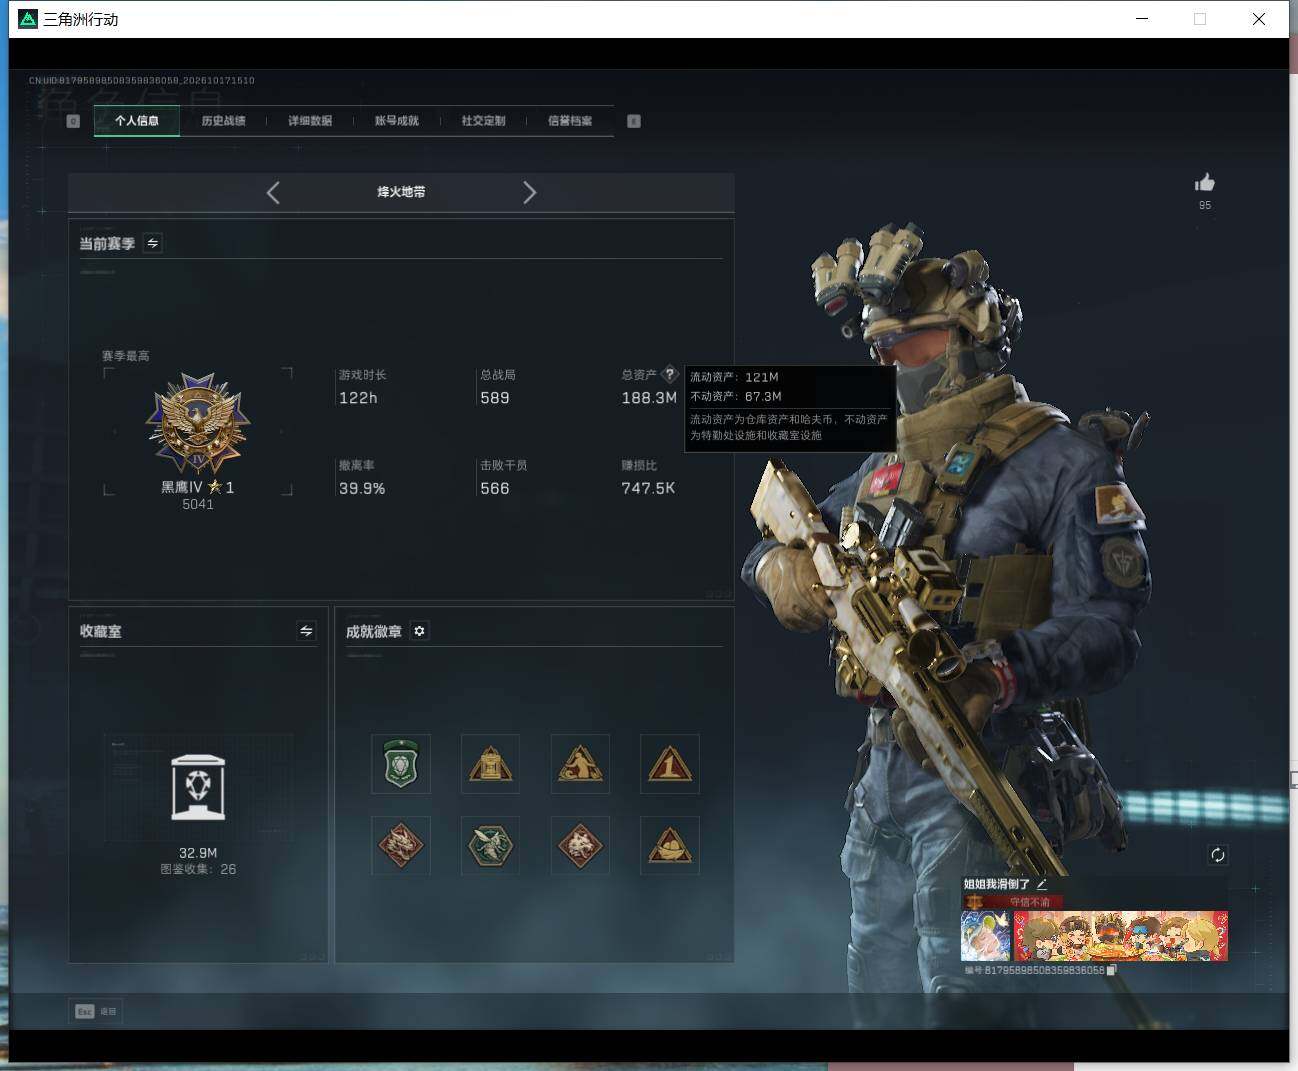This screenshot has width=1298, height=1071.
Task: Click the 黑鹰IV rank medal emblem
Action: pyautogui.click(x=197, y=424)
